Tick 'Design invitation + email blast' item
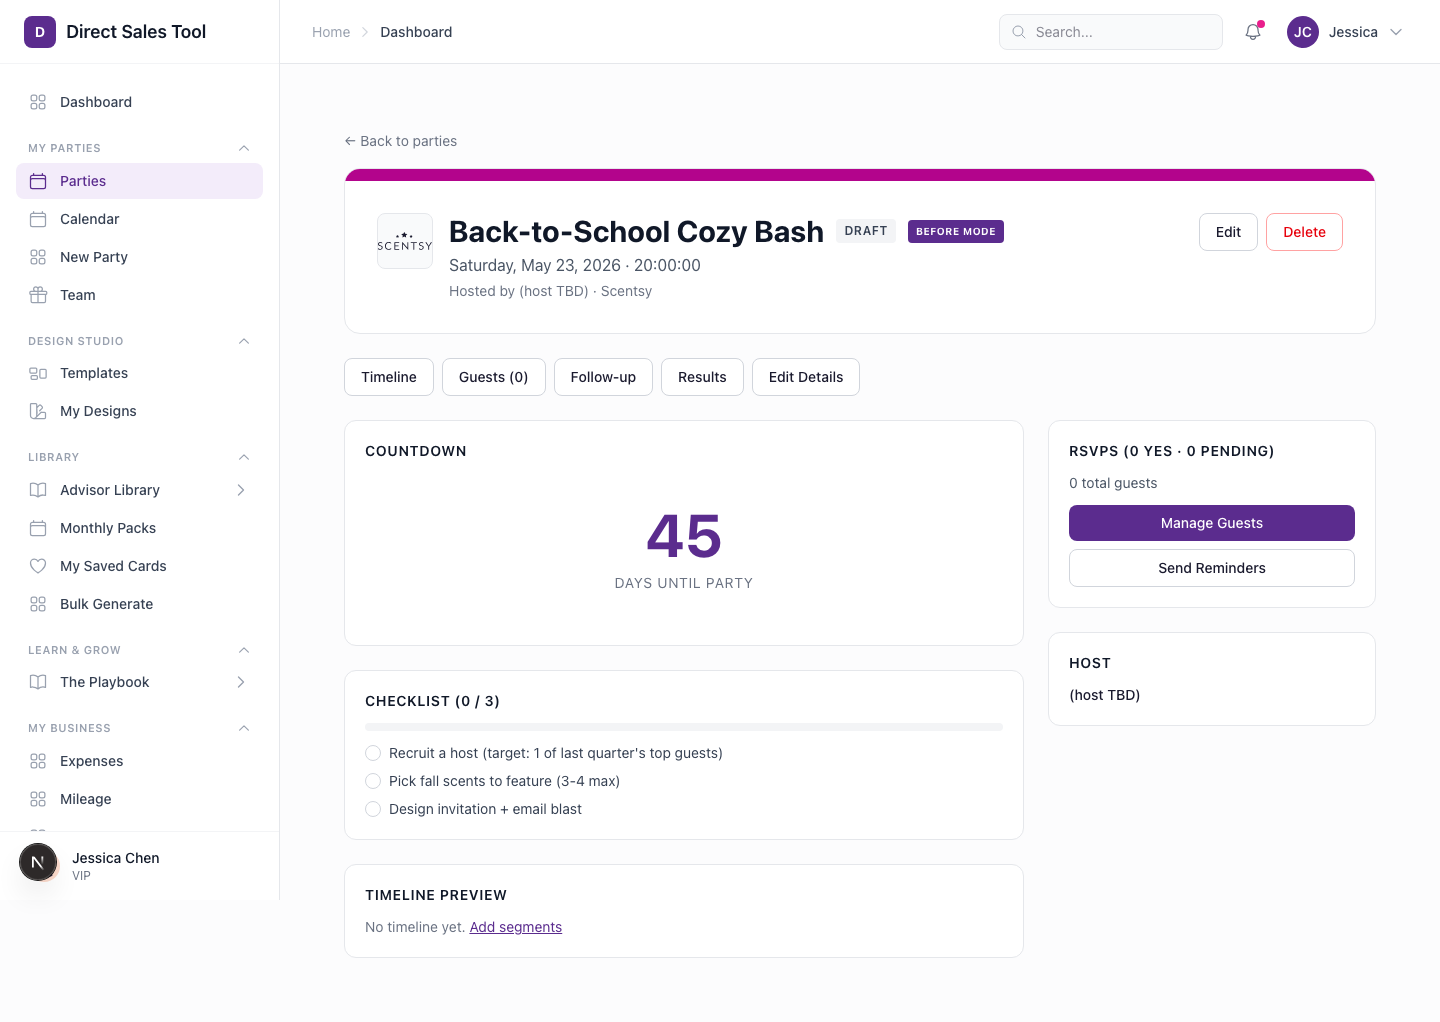Image resolution: width=1440 pixels, height=1022 pixels. coord(373,809)
